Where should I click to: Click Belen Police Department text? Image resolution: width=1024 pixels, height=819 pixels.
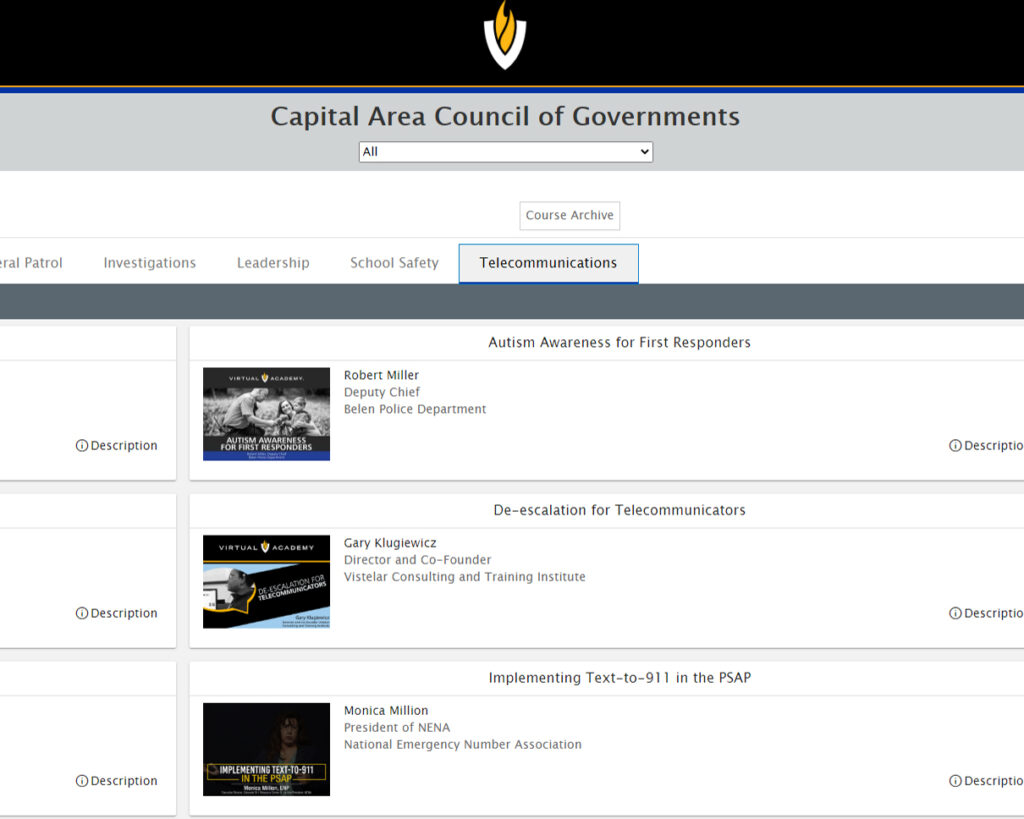[415, 409]
